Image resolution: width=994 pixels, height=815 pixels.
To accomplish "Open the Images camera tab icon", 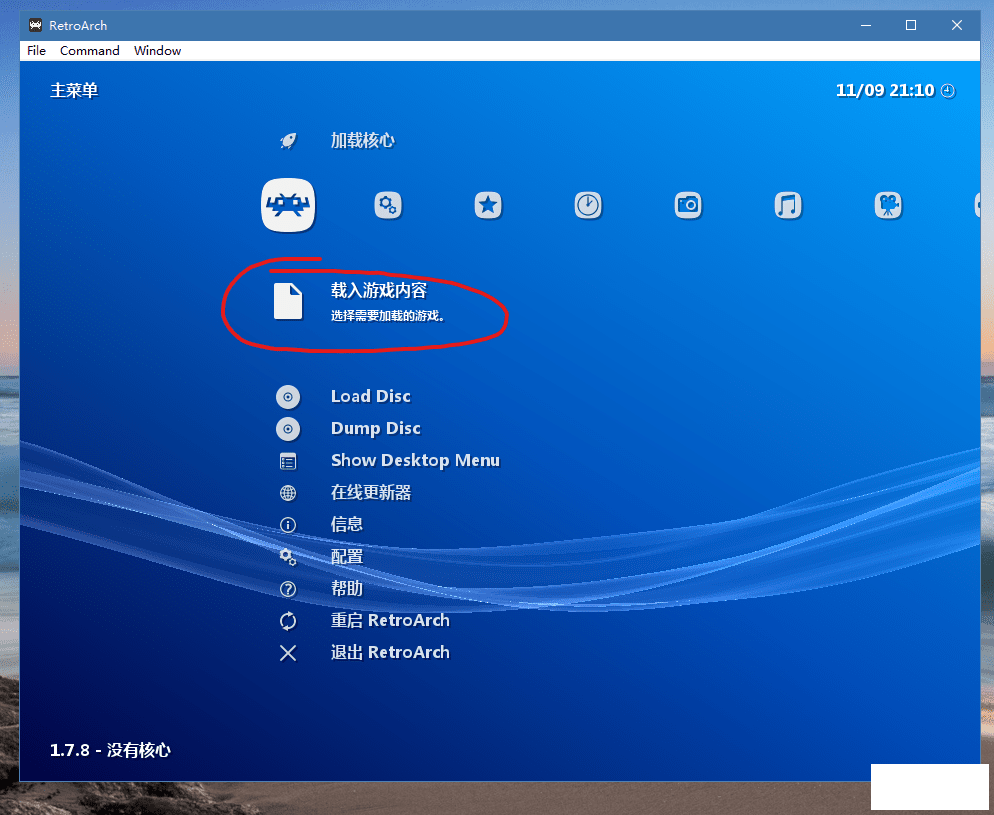I will coord(688,205).
